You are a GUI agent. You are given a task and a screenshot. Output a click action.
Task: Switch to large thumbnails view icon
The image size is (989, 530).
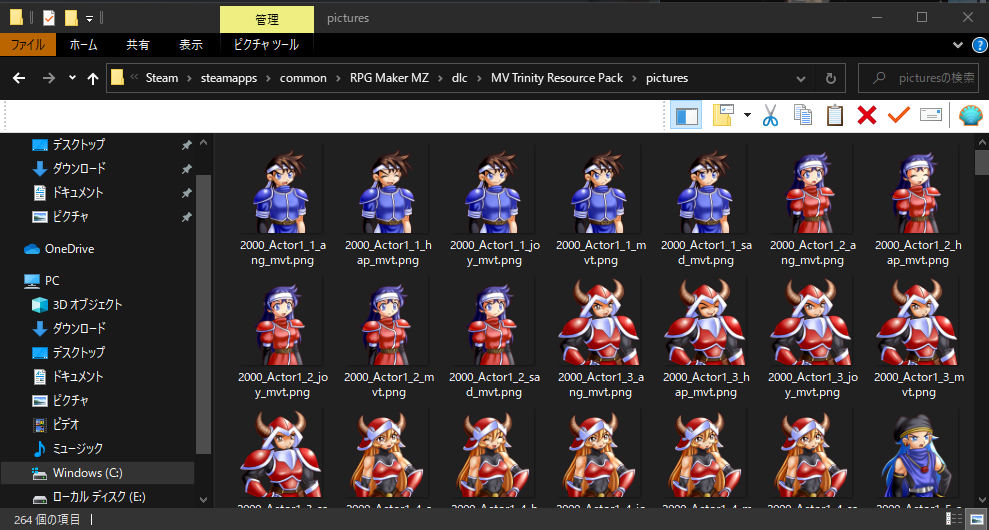[974, 520]
